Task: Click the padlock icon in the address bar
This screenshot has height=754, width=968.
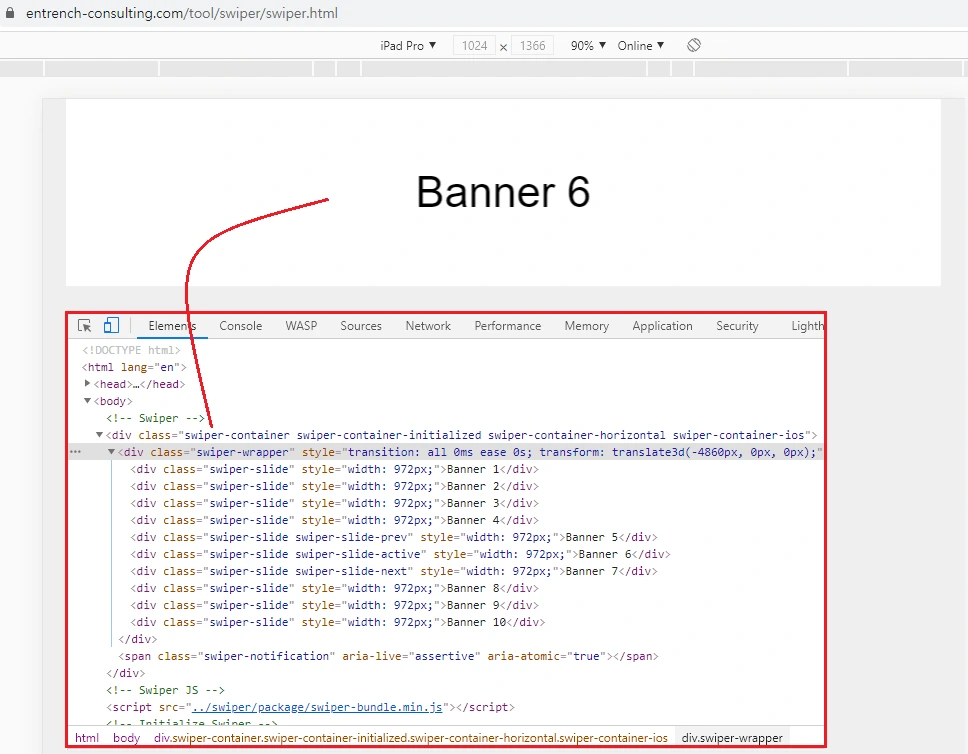Action: pos(10,12)
